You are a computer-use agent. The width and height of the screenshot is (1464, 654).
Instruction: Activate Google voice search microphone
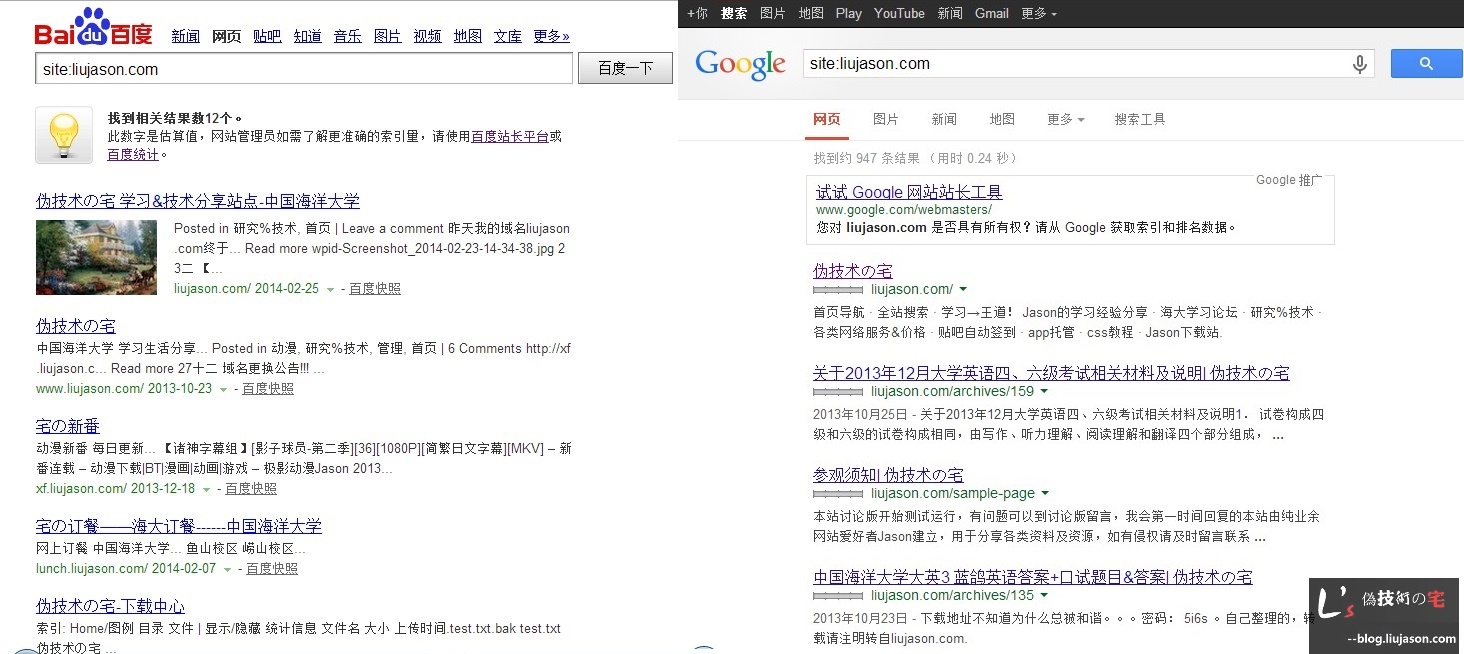pos(1360,64)
